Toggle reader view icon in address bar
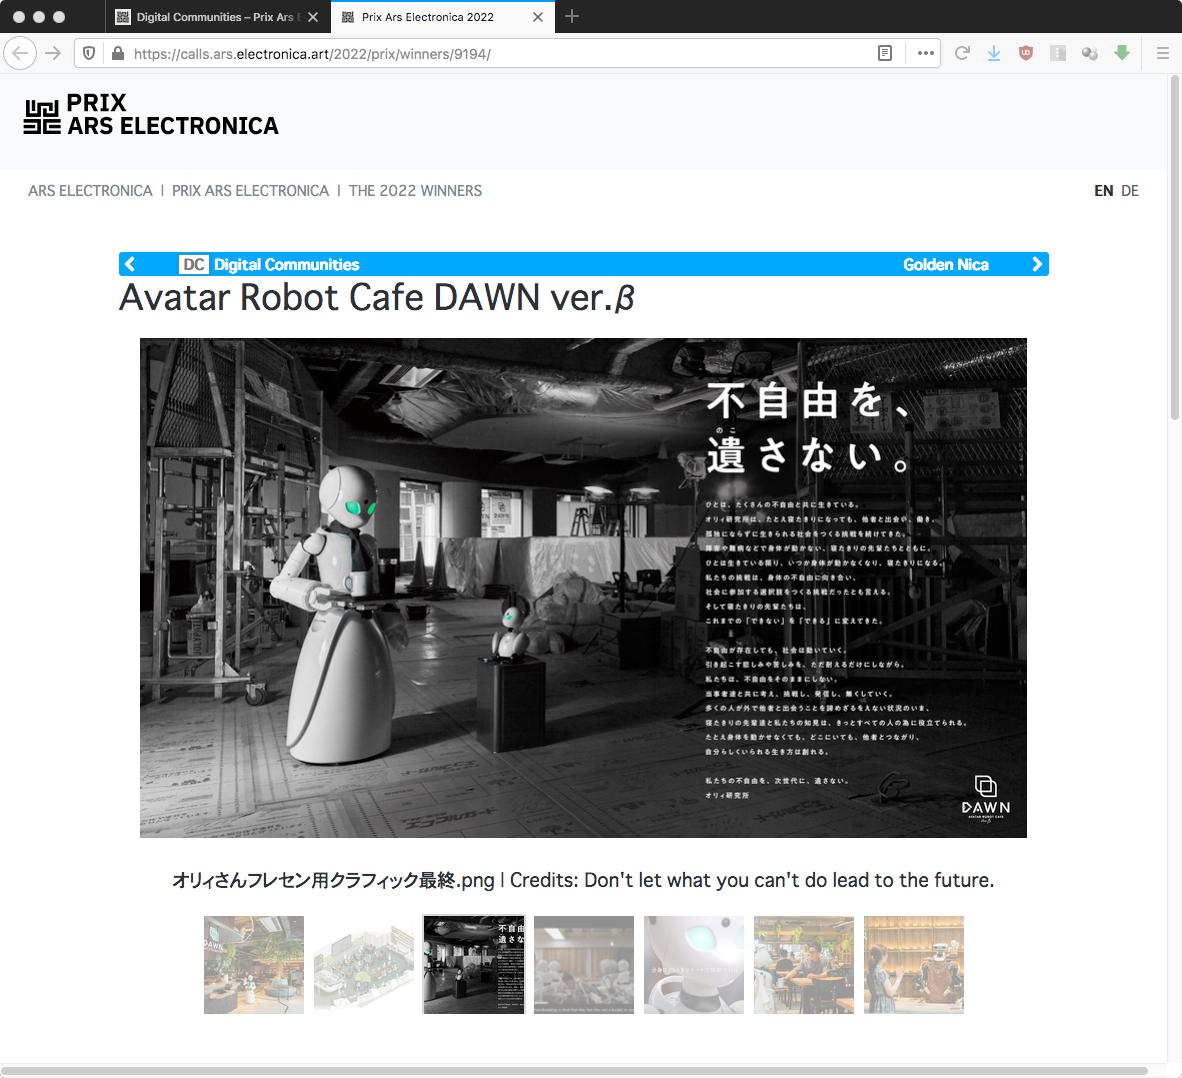This screenshot has width=1182, height=1078. coord(885,54)
